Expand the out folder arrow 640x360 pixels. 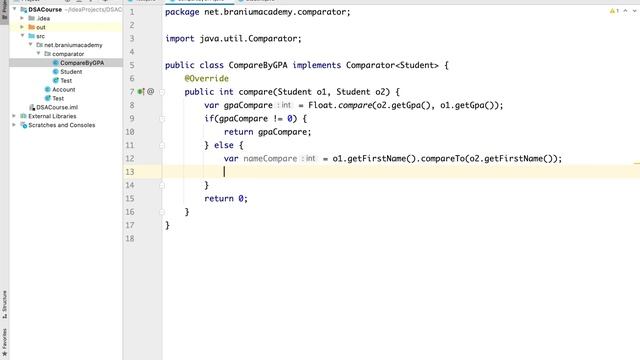tap(22, 27)
